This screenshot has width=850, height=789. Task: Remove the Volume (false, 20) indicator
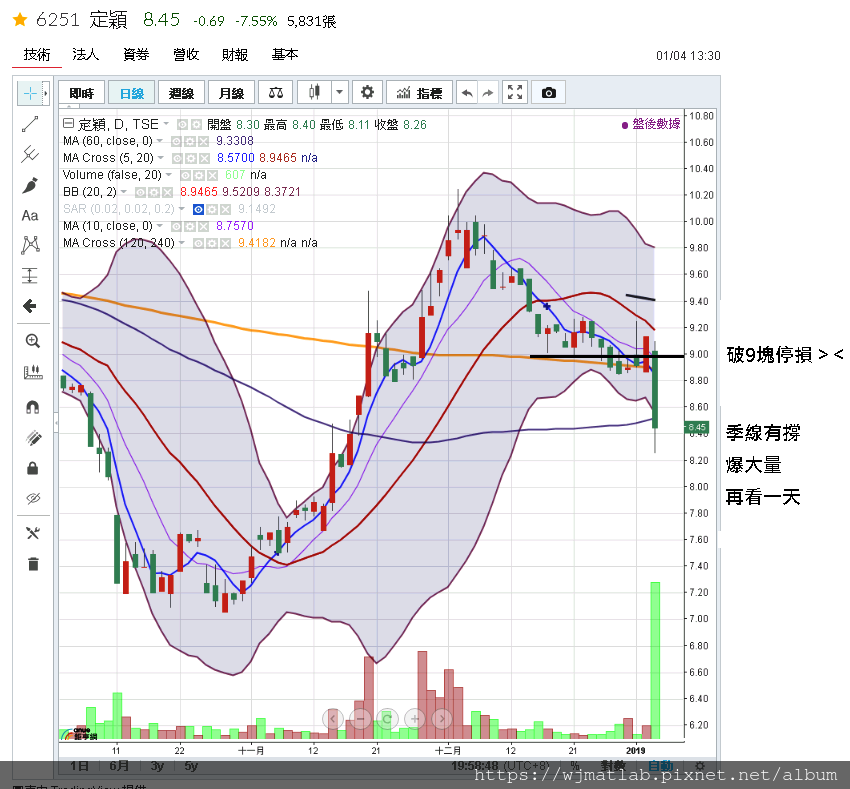[x=212, y=176]
